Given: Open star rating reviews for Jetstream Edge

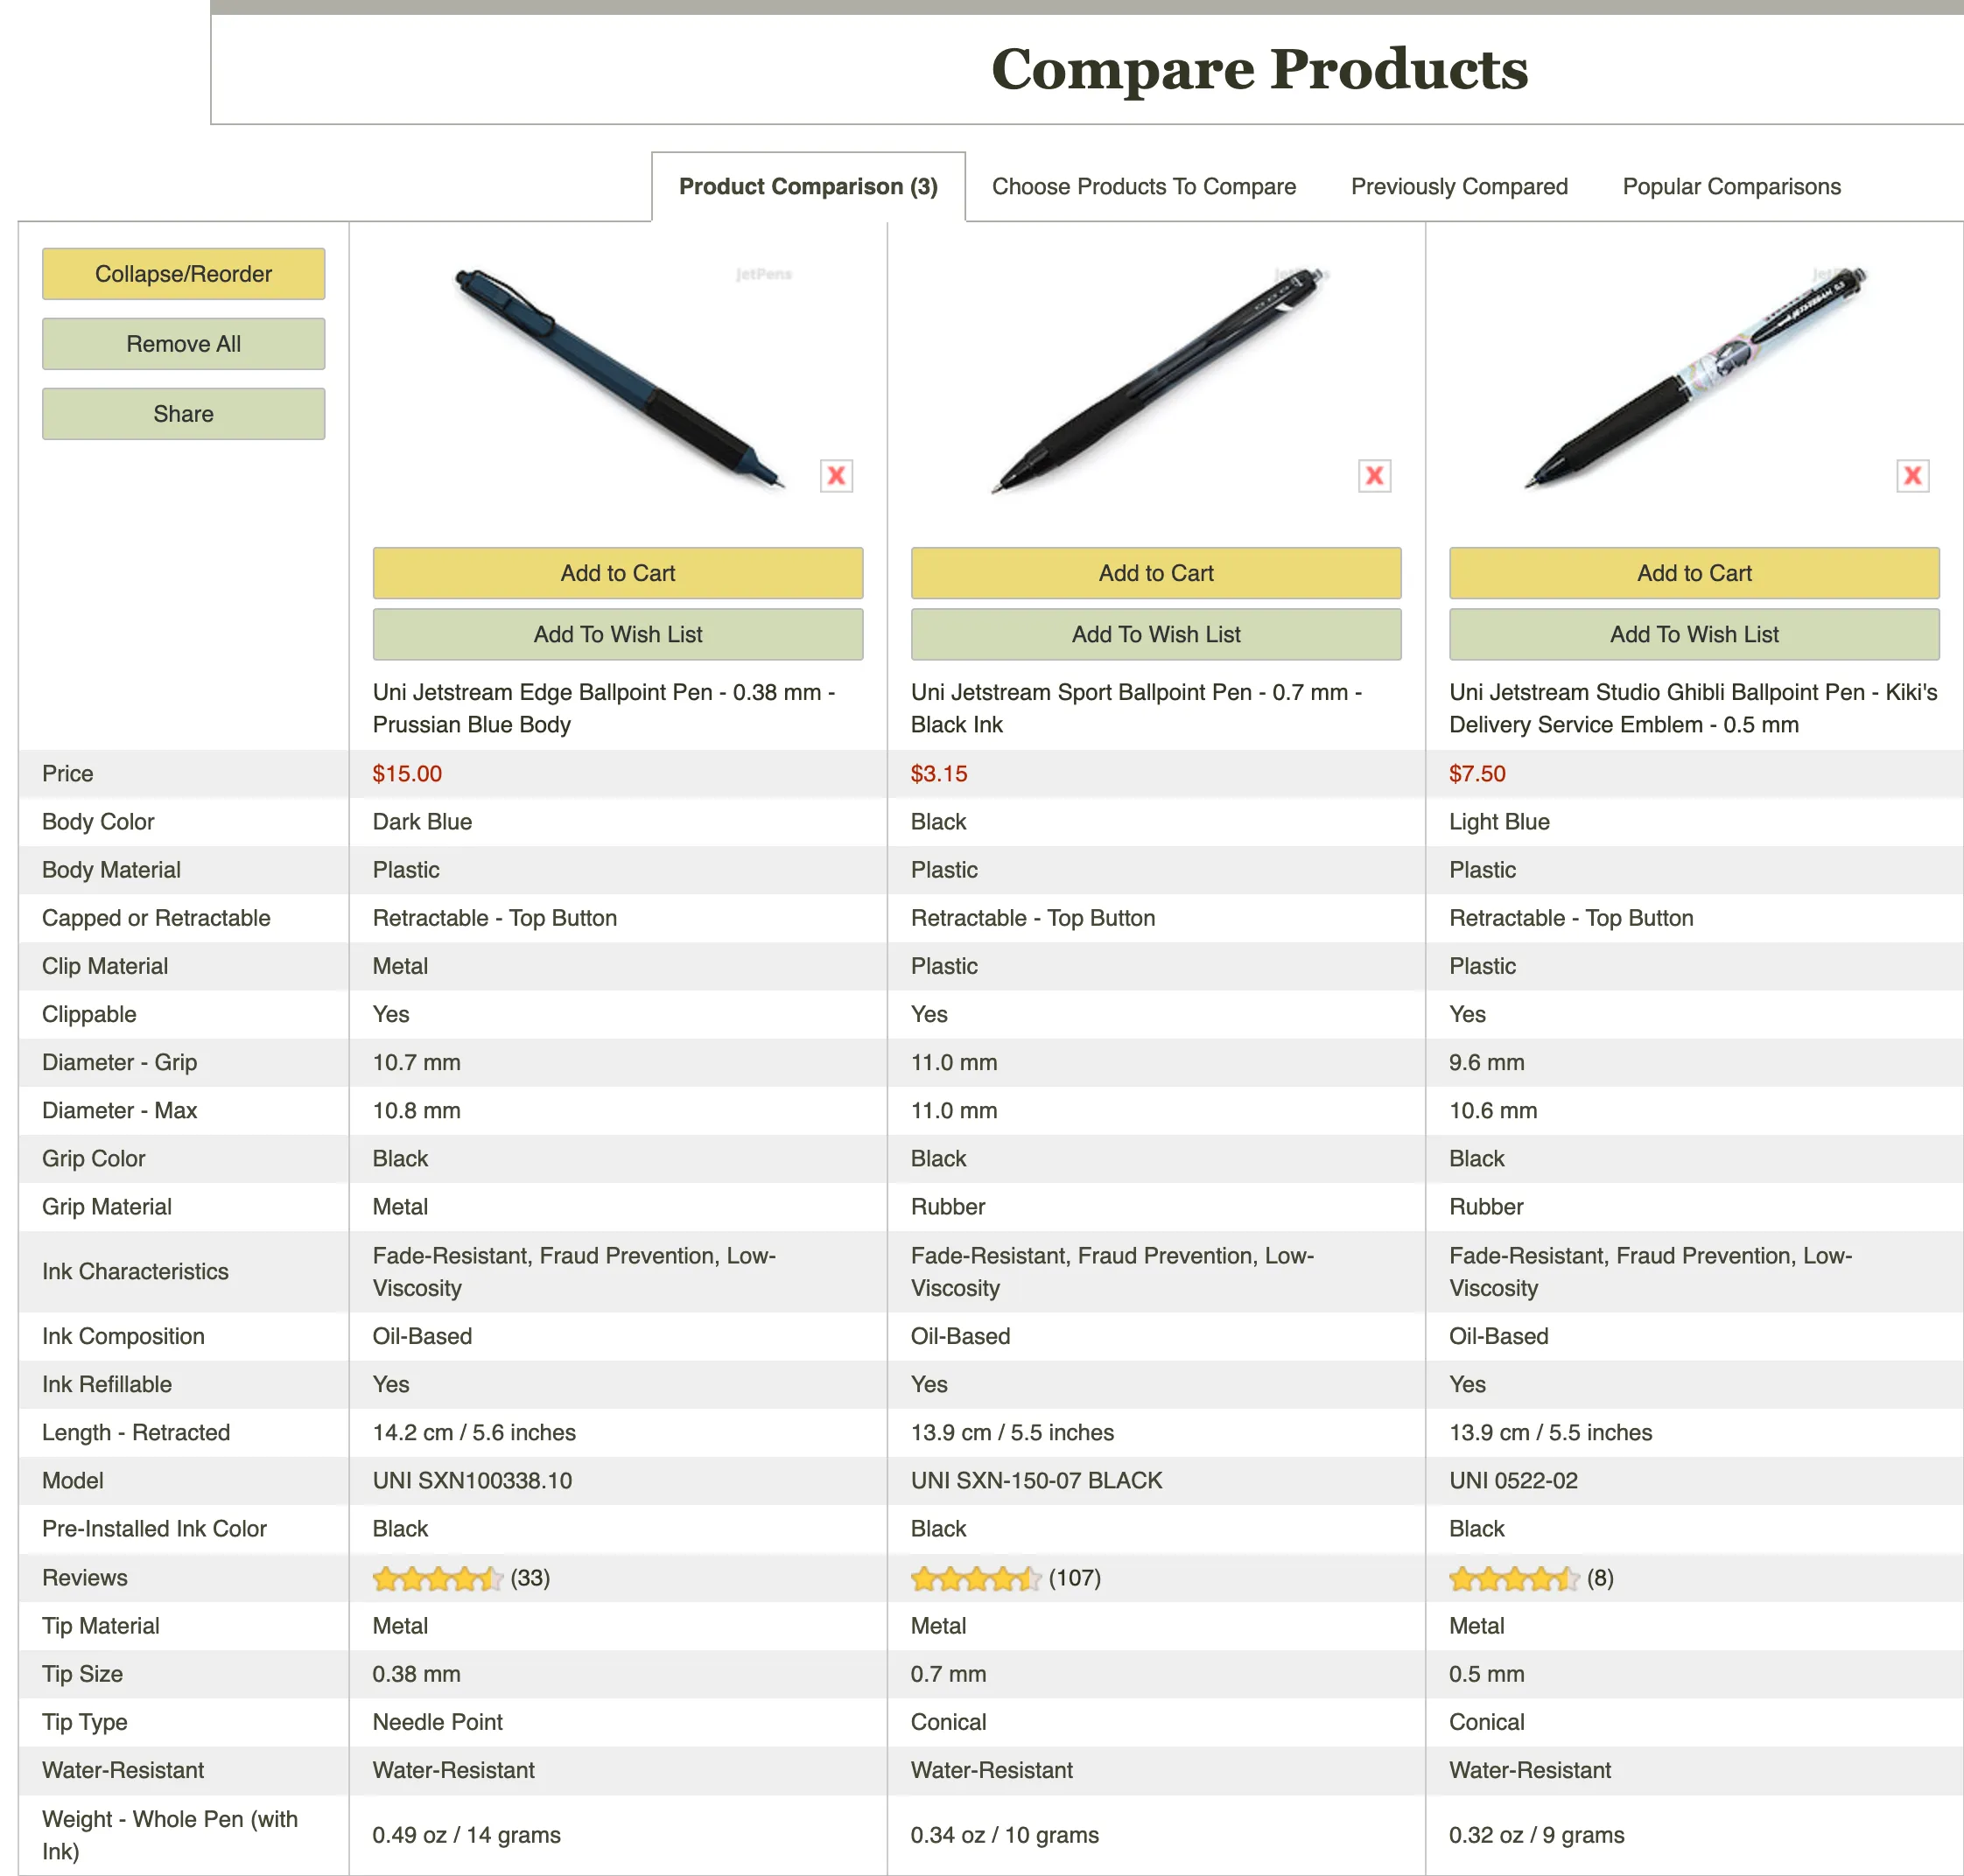Looking at the screenshot, I should pyautogui.click(x=438, y=1578).
